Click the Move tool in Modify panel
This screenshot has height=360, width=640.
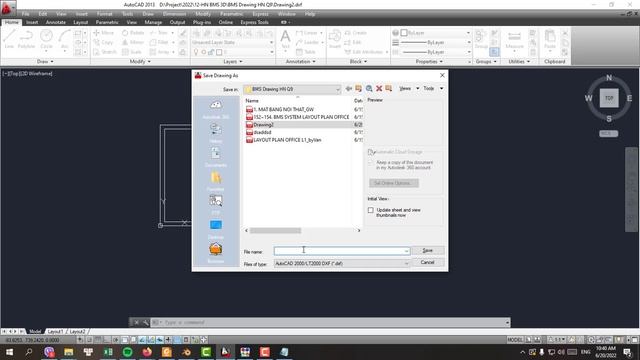(x=104, y=33)
